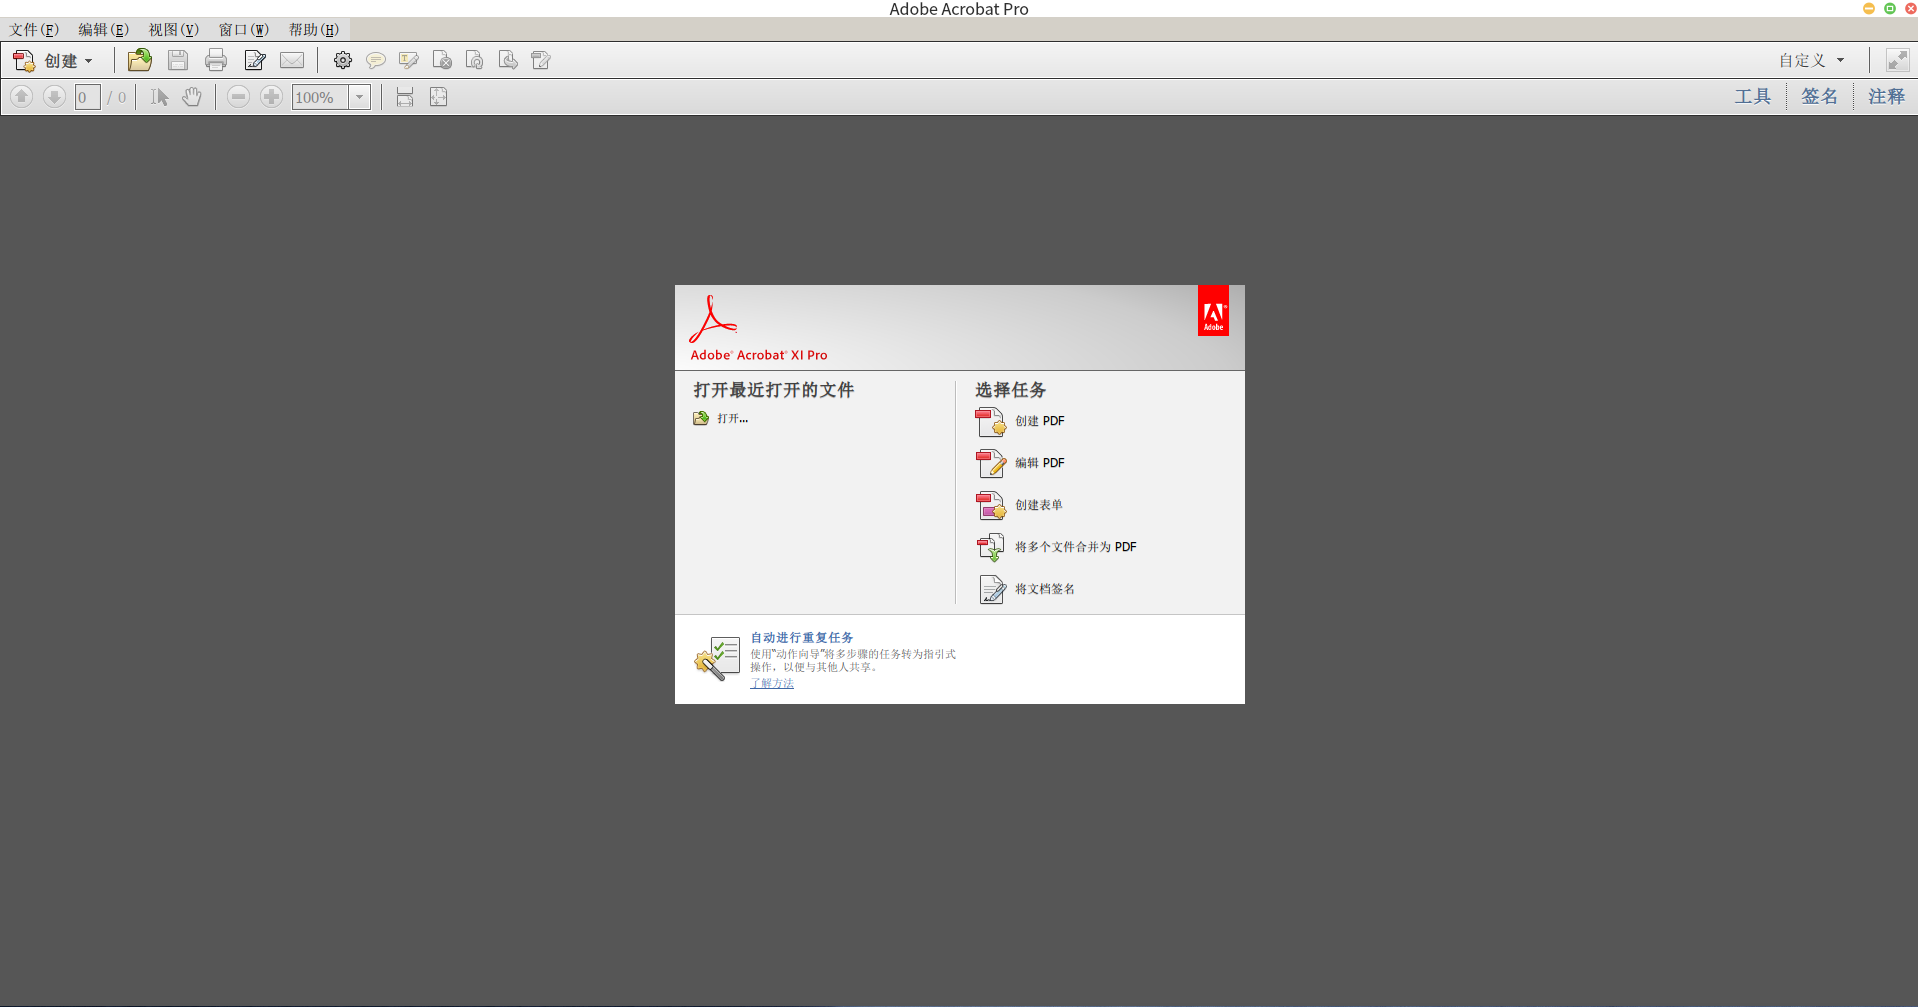This screenshot has width=1918, height=1007.
Task: Open the Preferences gear icon
Action: pyautogui.click(x=343, y=60)
